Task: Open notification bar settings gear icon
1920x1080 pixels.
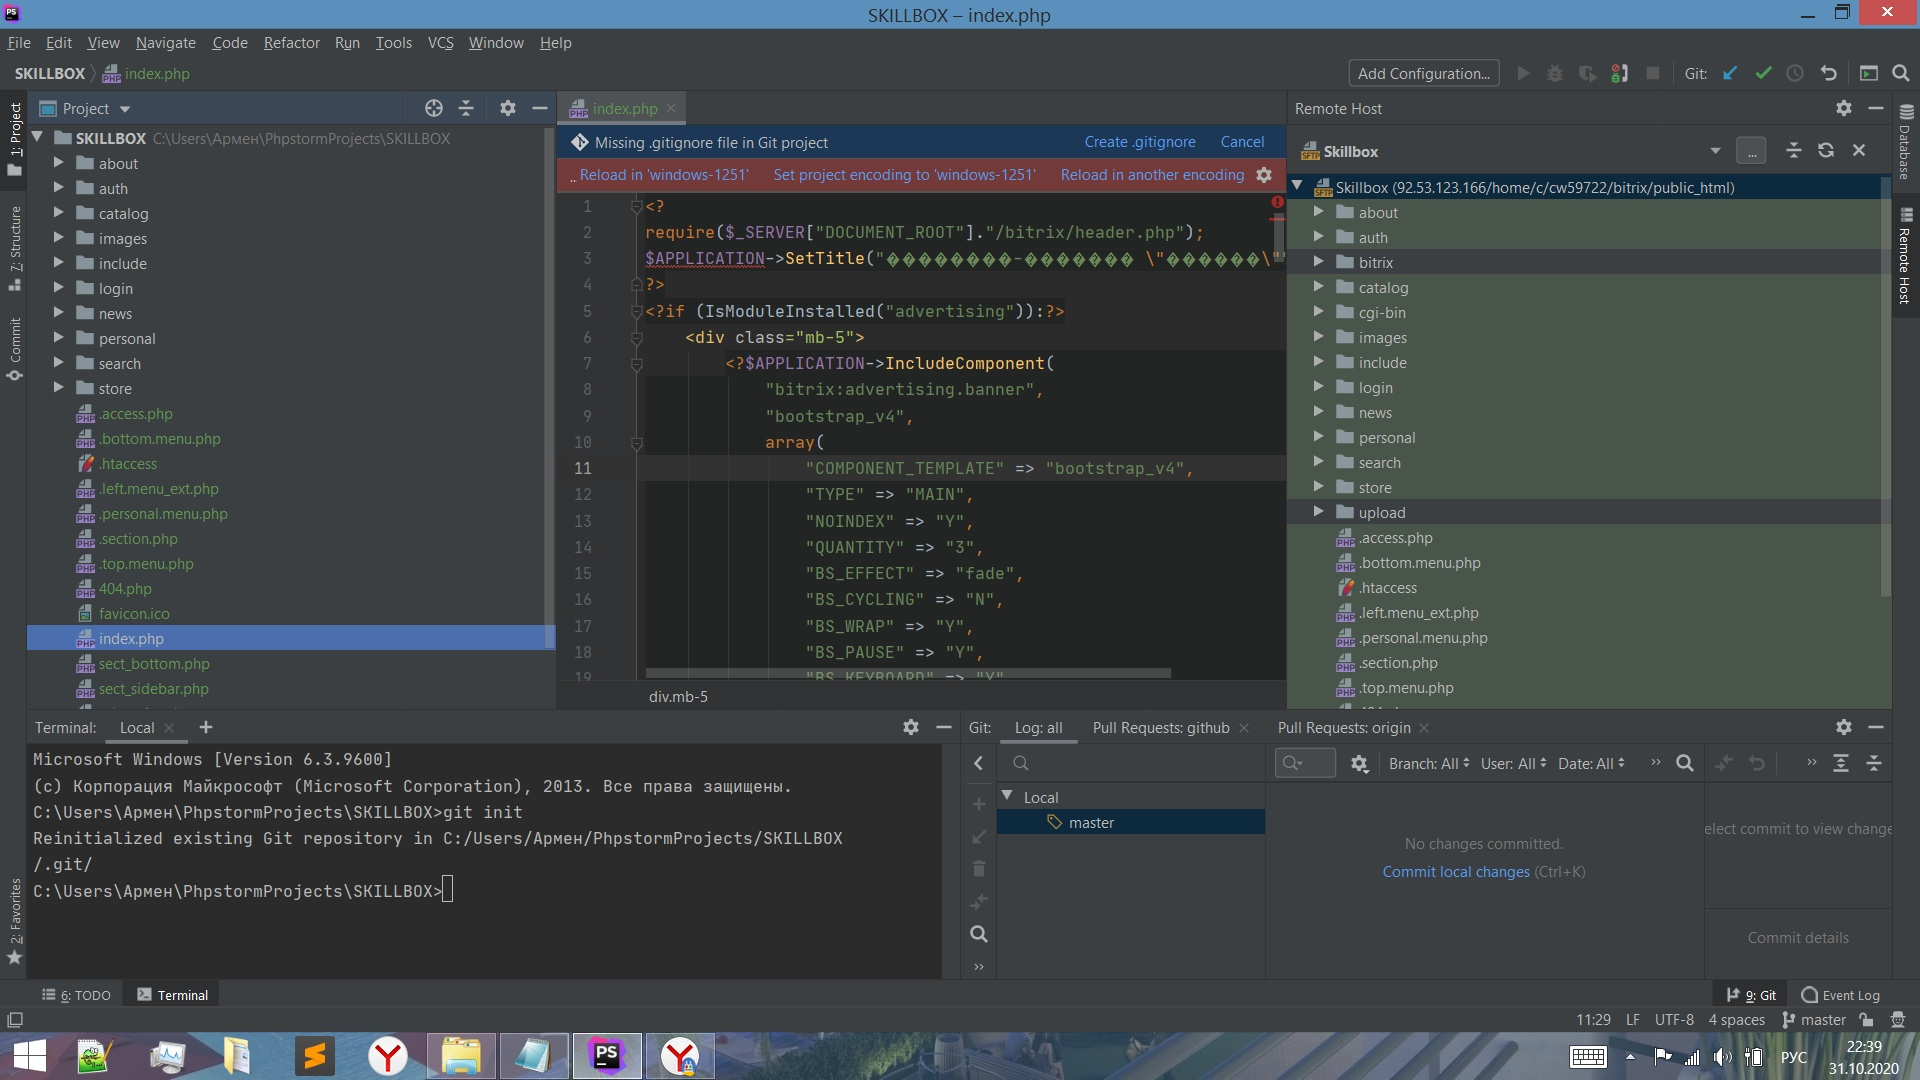Action: tap(1264, 175)
